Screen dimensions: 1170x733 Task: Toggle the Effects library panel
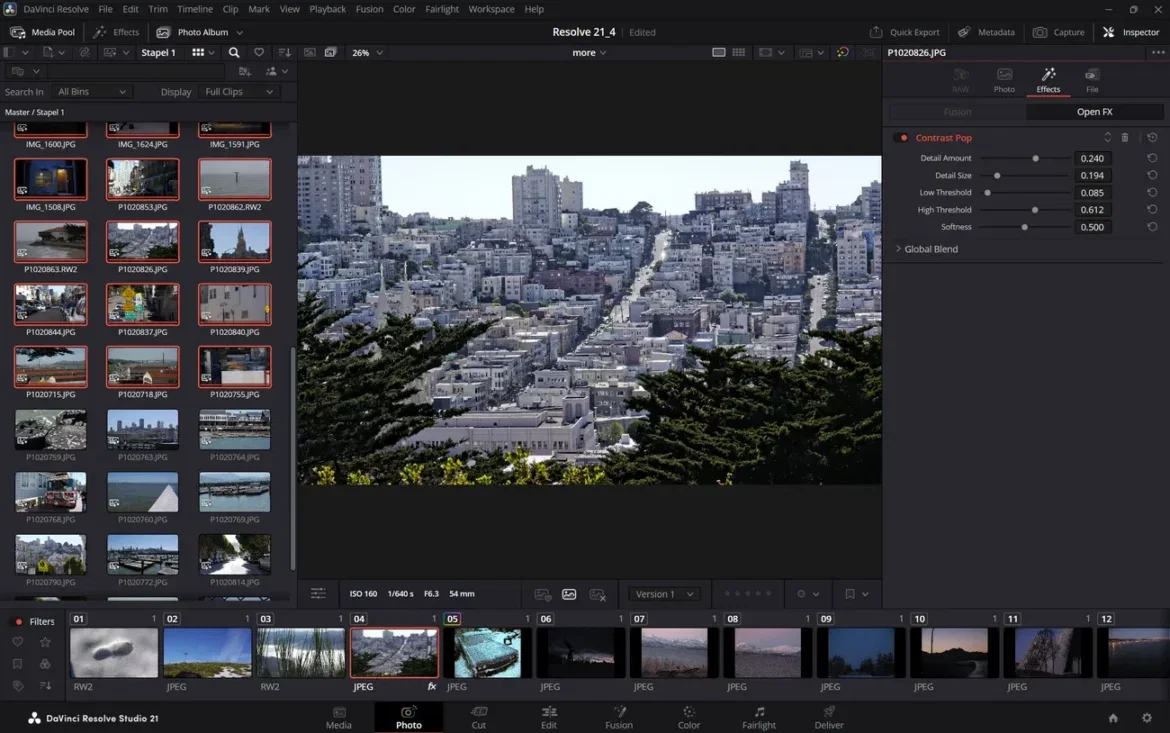[116, 32]
